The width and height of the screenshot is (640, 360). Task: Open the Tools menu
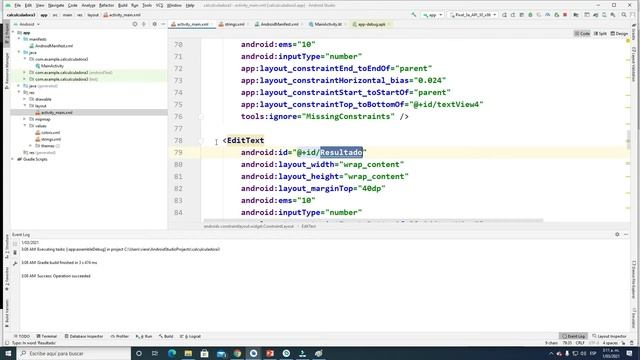tap(147, 5)
